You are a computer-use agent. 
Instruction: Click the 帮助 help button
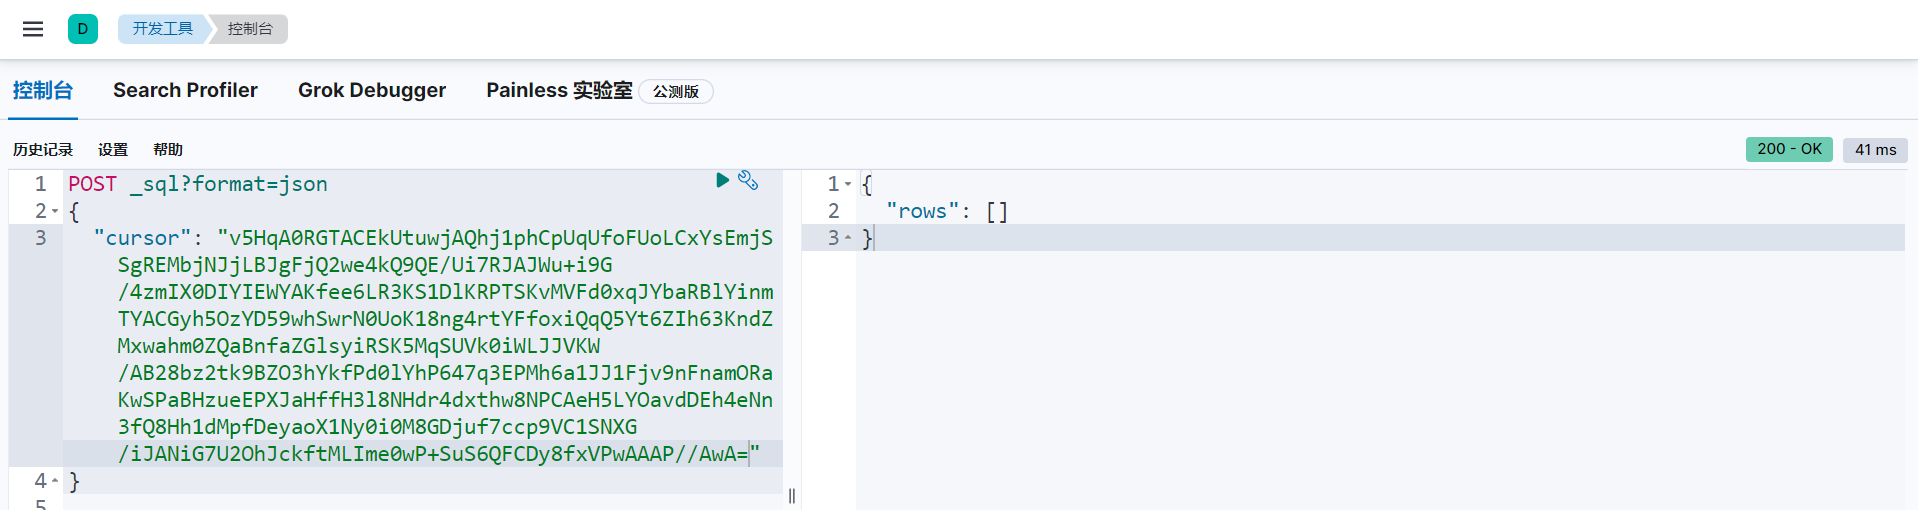coord(168,150)
